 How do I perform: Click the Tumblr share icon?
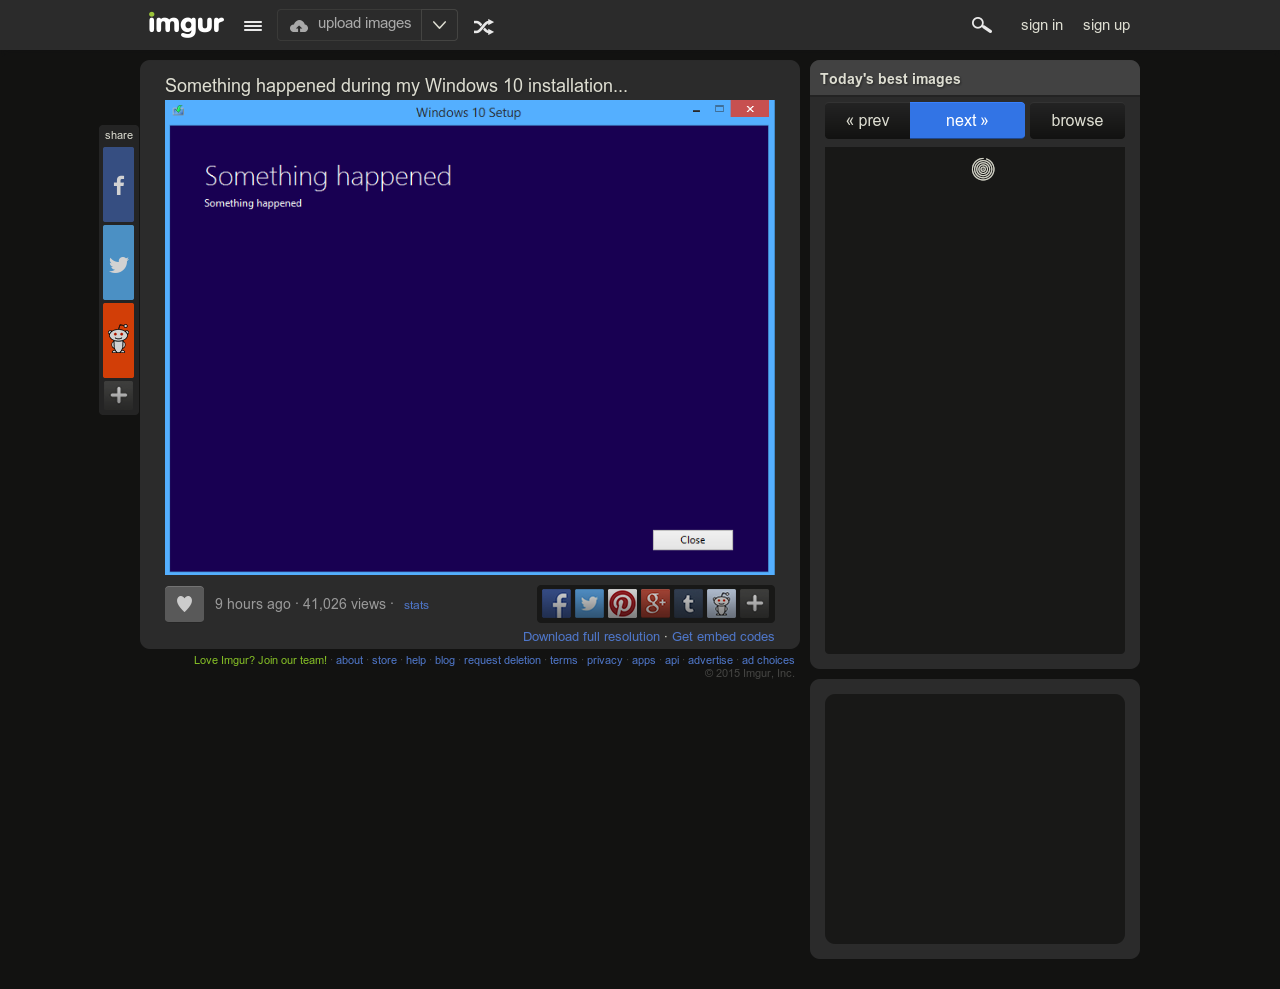688,603
